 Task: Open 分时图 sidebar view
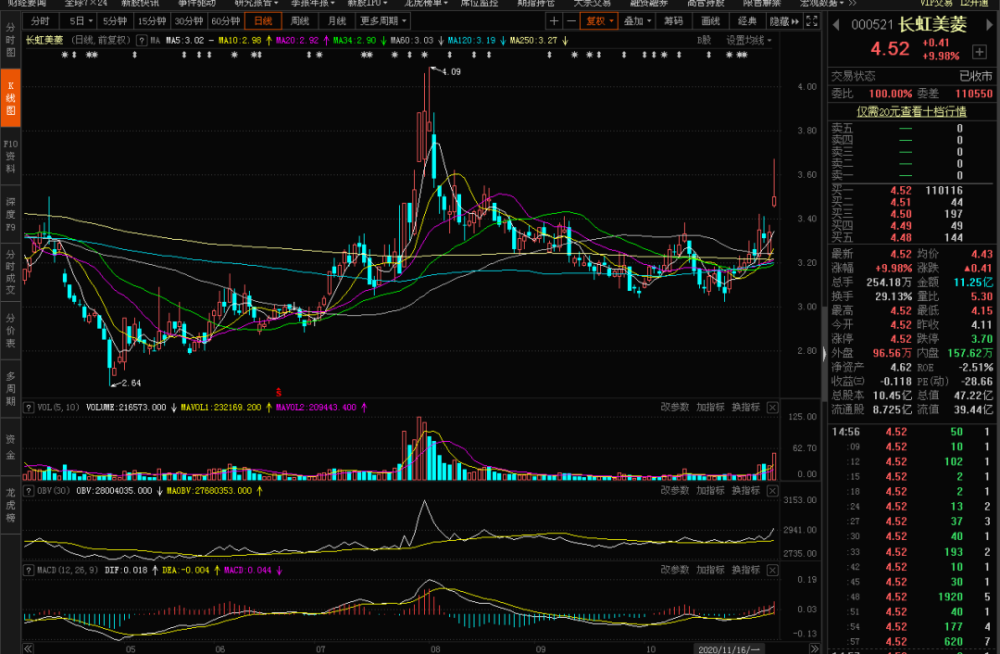click(10, 40)
